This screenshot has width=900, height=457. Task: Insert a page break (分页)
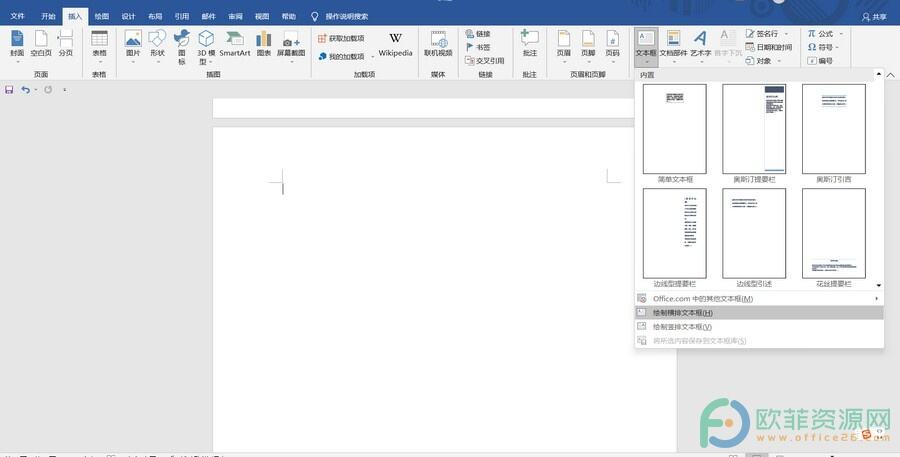65,45
